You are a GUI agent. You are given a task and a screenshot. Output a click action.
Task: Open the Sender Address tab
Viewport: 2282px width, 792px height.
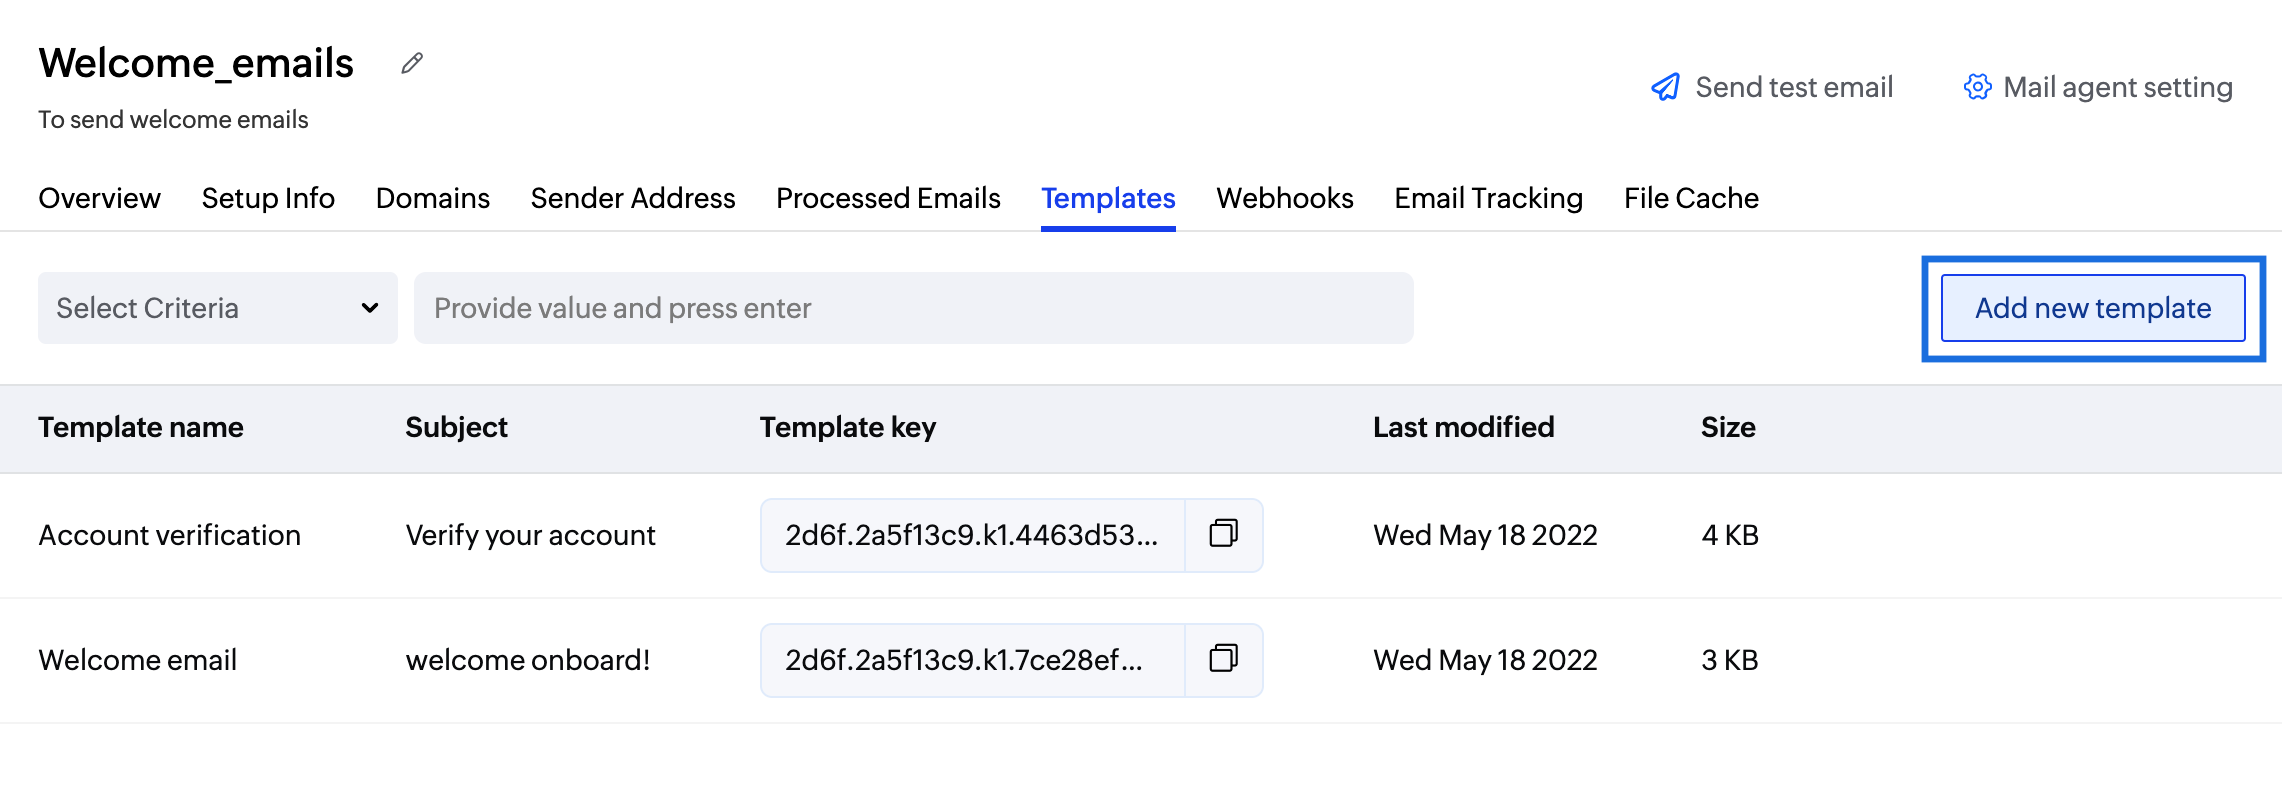632,198
